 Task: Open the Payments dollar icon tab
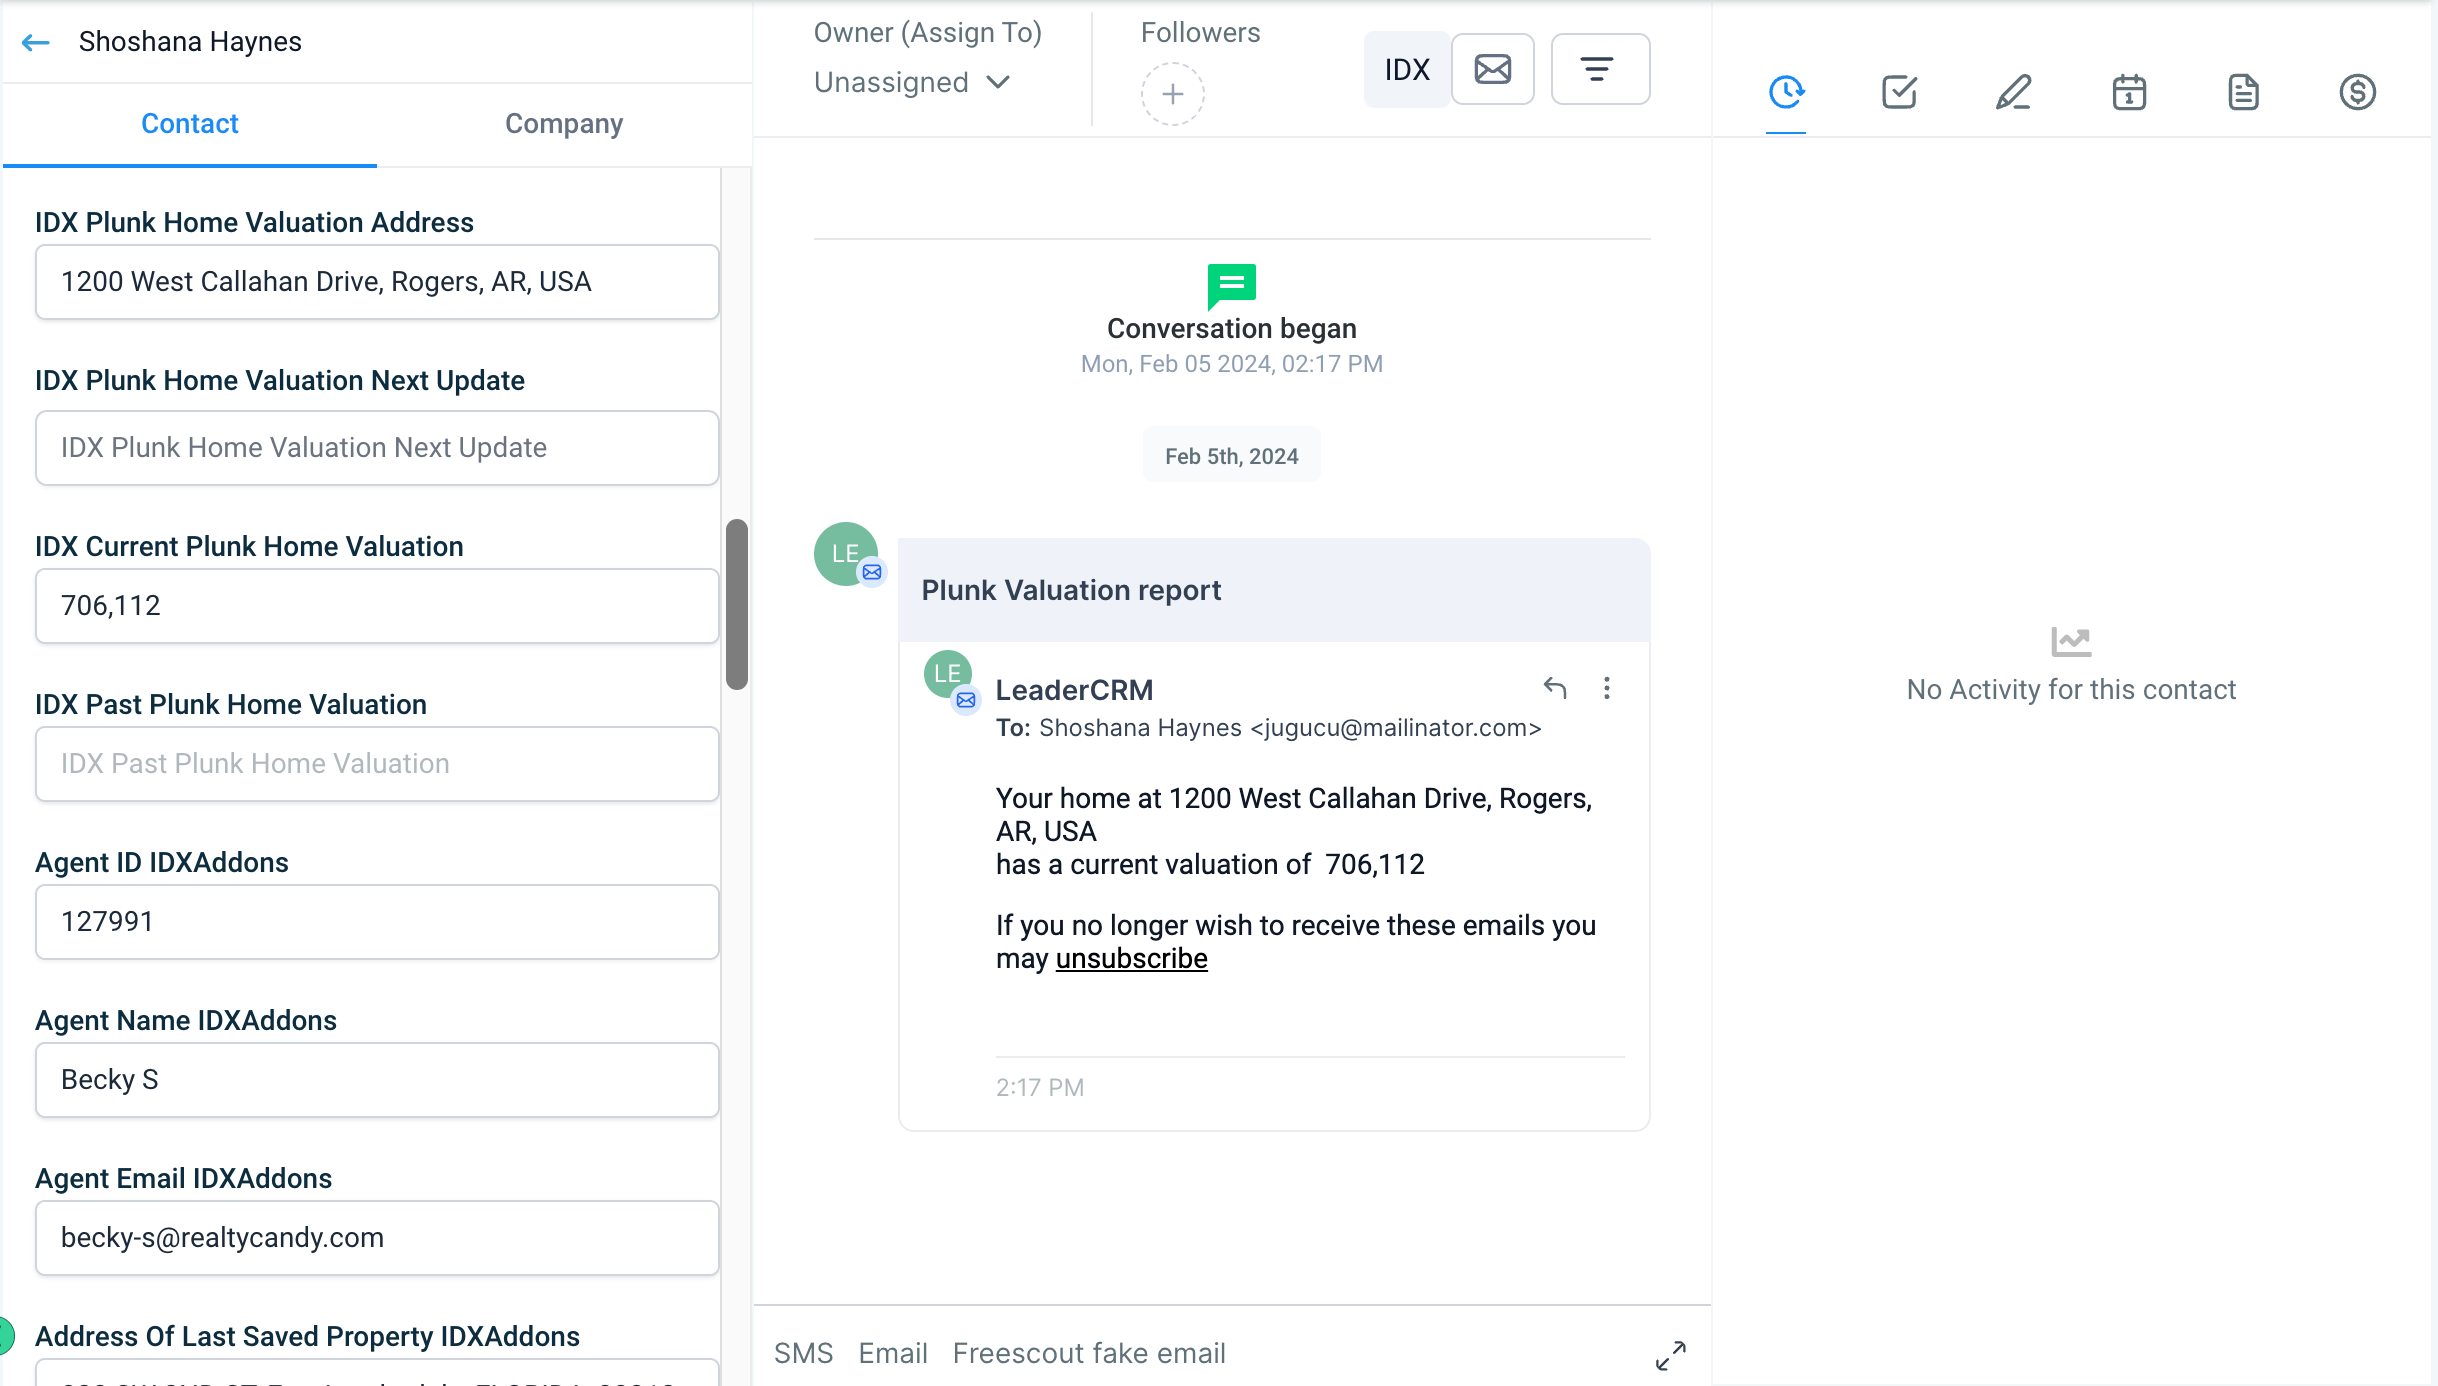pyautogui.click(x=2357, y=92)
